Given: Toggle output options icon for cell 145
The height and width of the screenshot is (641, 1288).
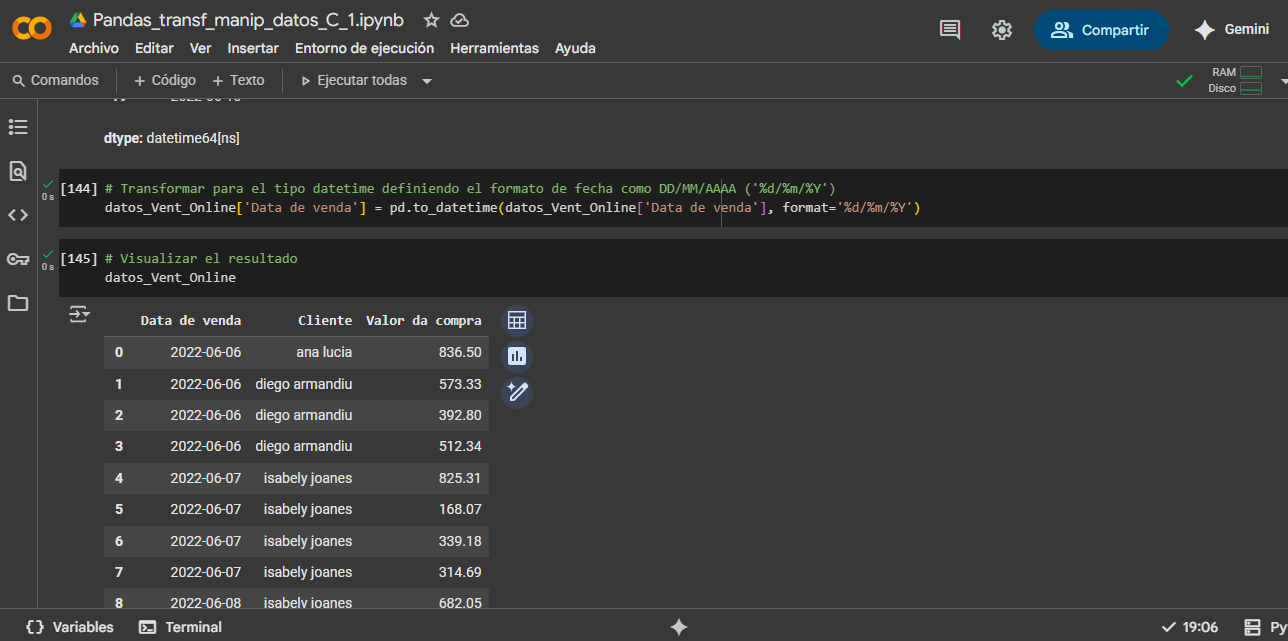Looking at the screenshot, I should pos(79,315).
